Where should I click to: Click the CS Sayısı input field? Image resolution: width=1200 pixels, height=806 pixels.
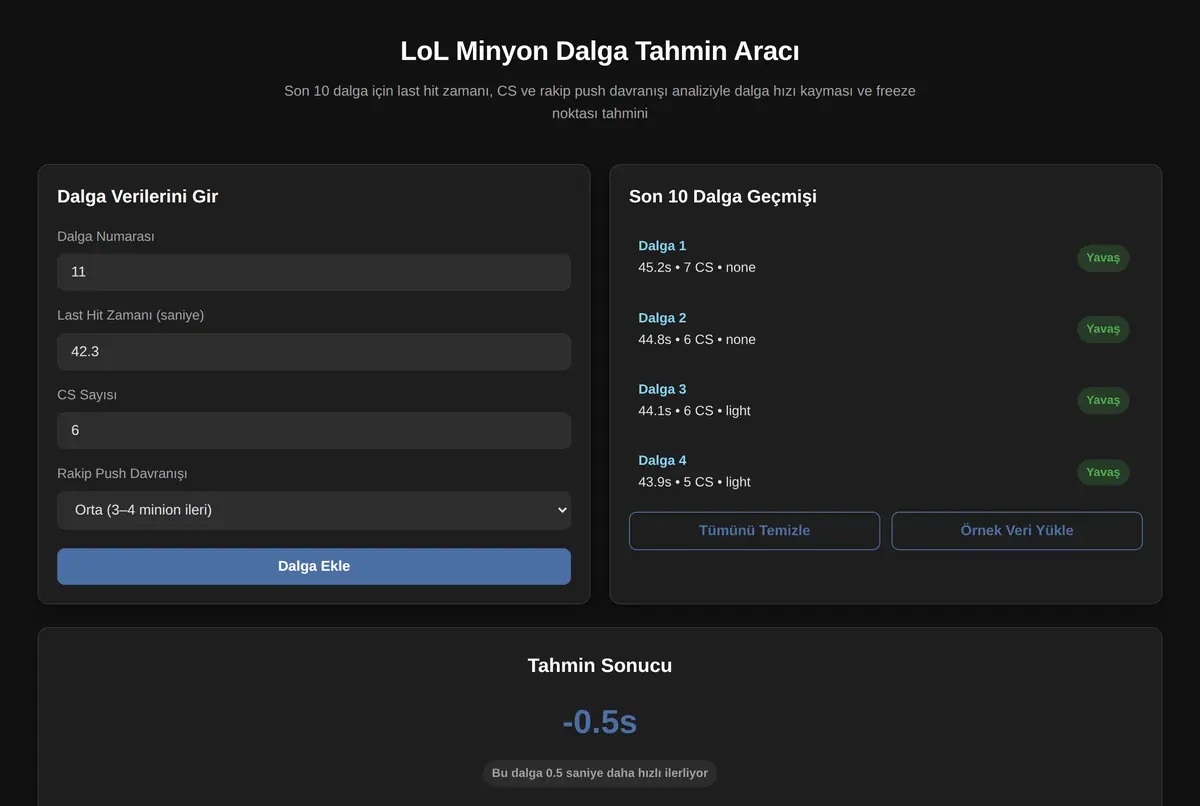[x=314, y=431]
